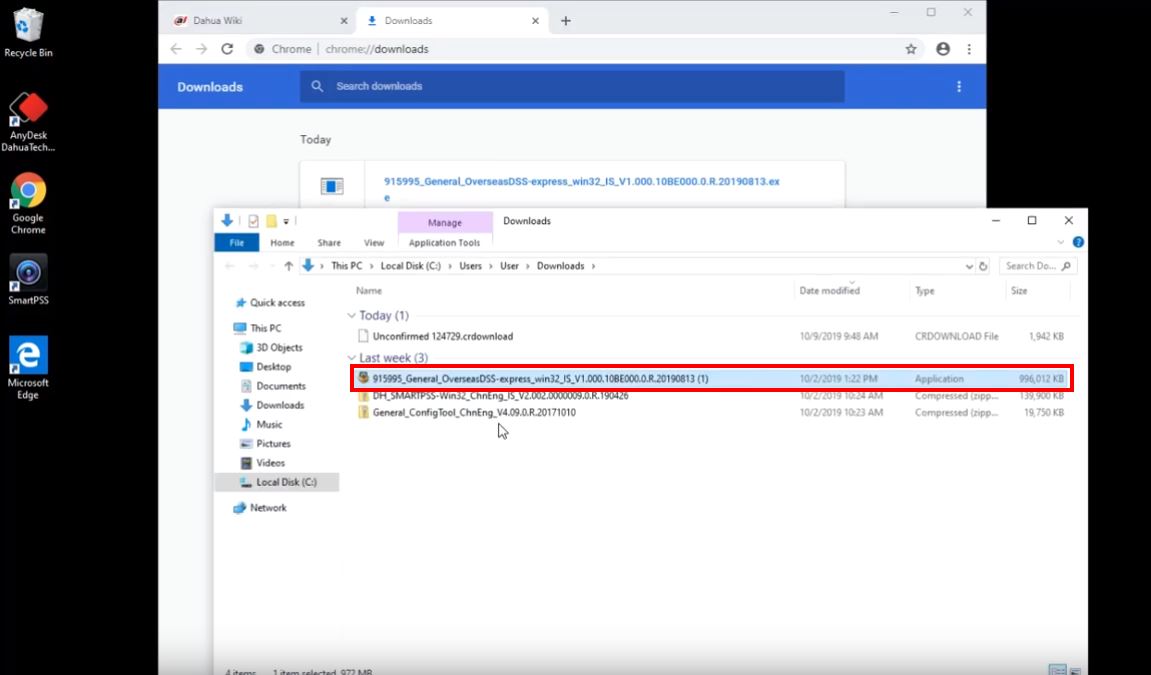Viewport: 1151px width, 675px height.
Task: Expand the File Explorer ribbon chevron
Action: tap(1061, 242)
